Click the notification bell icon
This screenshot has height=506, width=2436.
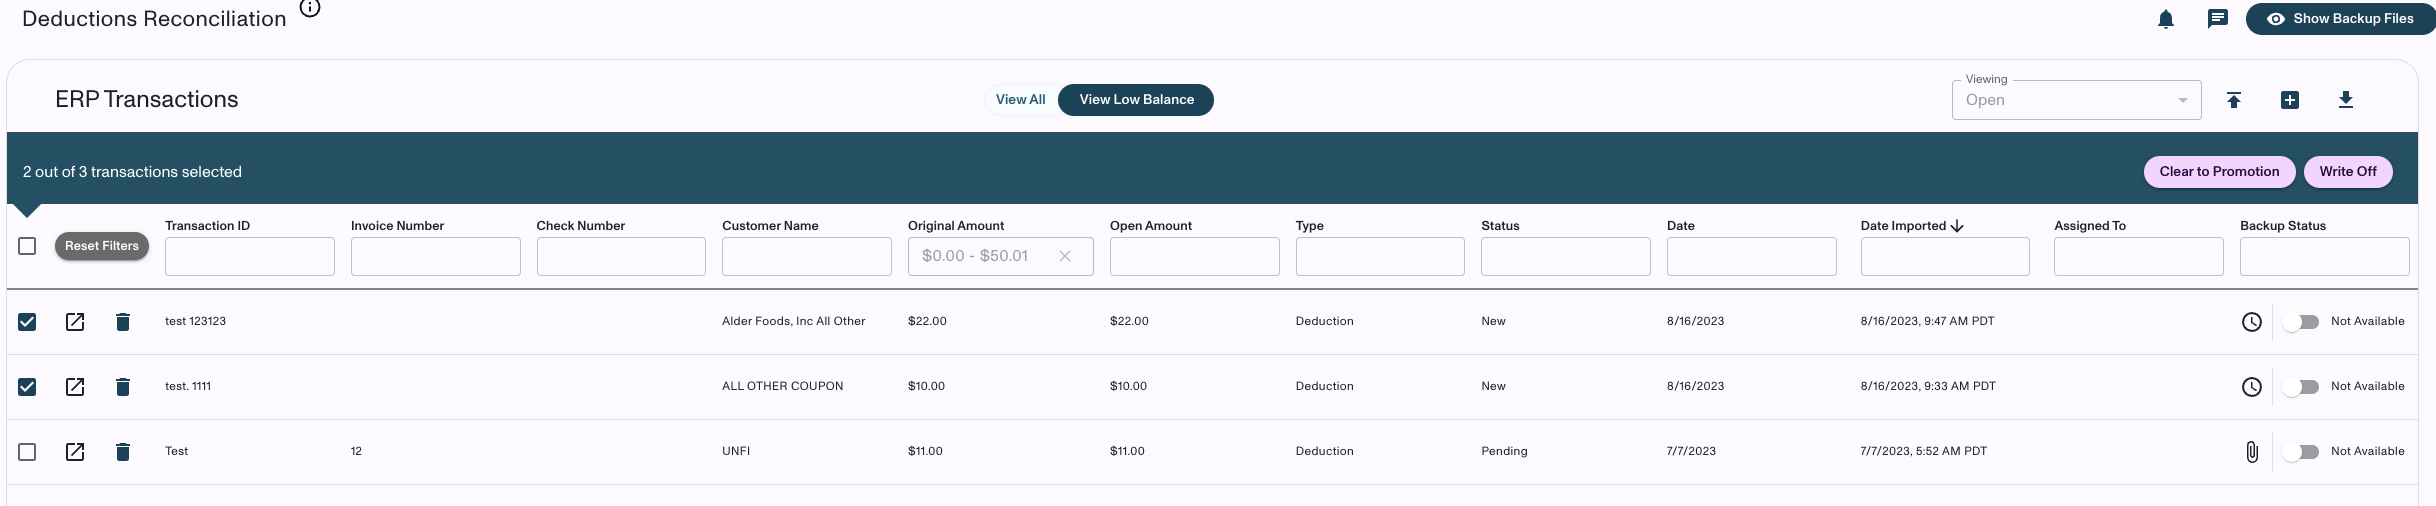[x=2166, y=19]
